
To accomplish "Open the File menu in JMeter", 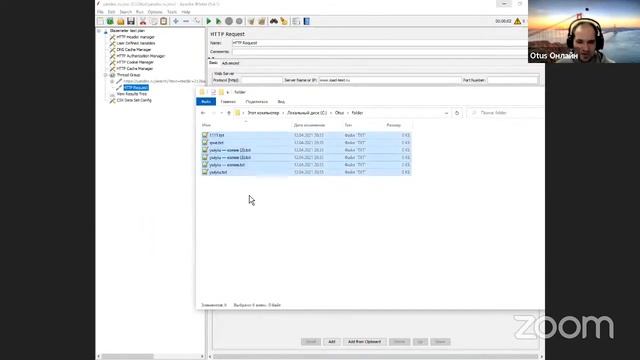I will [x=100, y=12].
